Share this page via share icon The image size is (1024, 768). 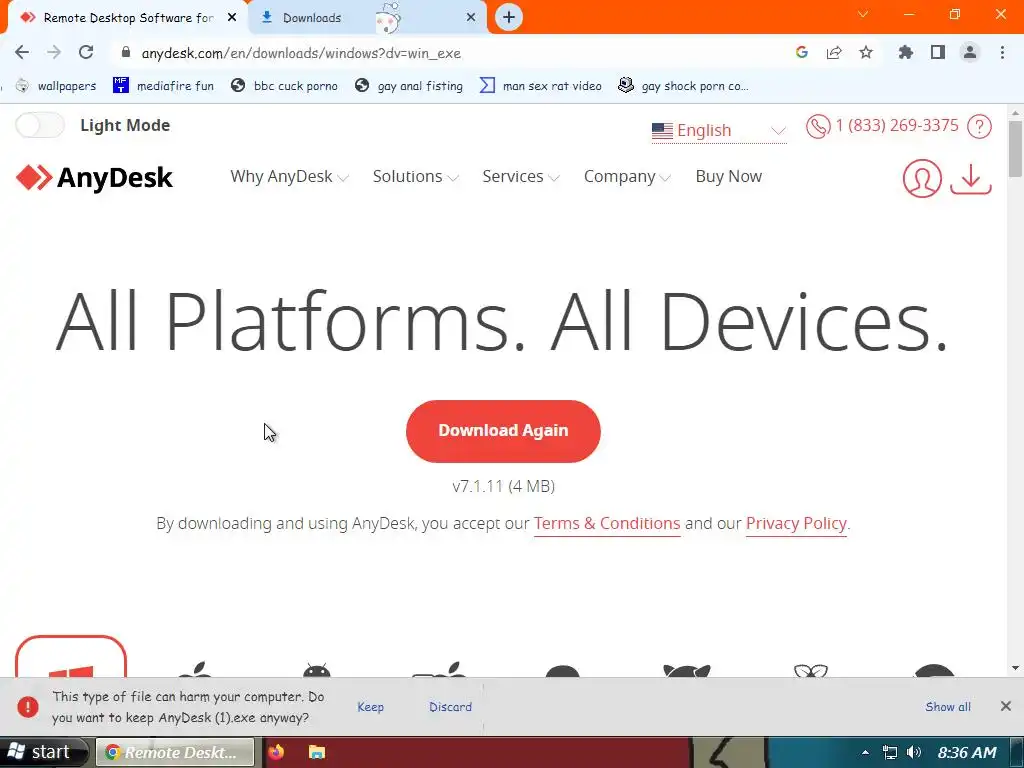pos(834,52)
